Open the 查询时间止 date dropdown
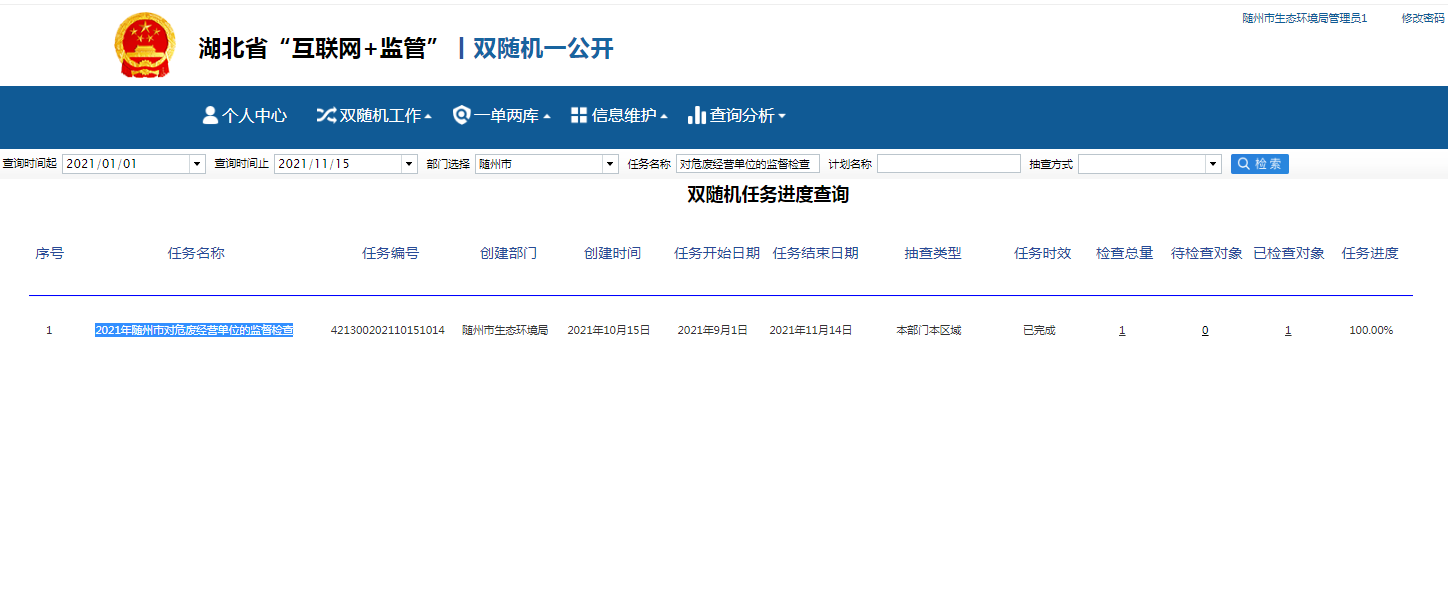 tap(408, 164)
